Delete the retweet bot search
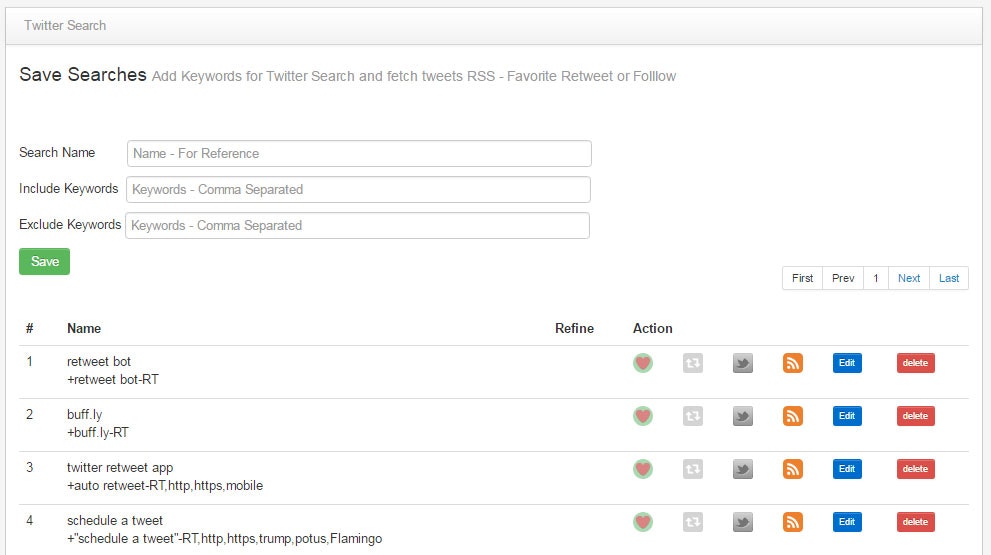The height and width of the screenshot is (555, 991). coord(915,363)
